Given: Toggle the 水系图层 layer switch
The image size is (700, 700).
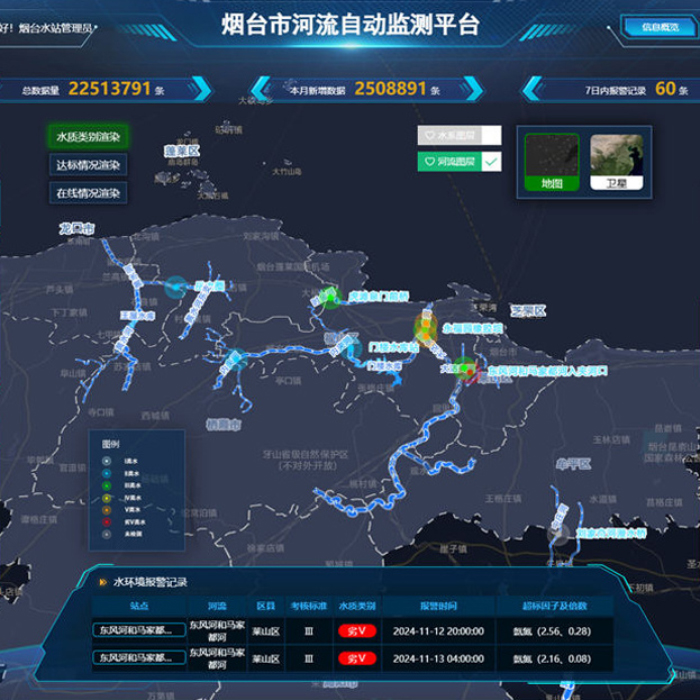Looking at the screenshot, I should (459, 135).
